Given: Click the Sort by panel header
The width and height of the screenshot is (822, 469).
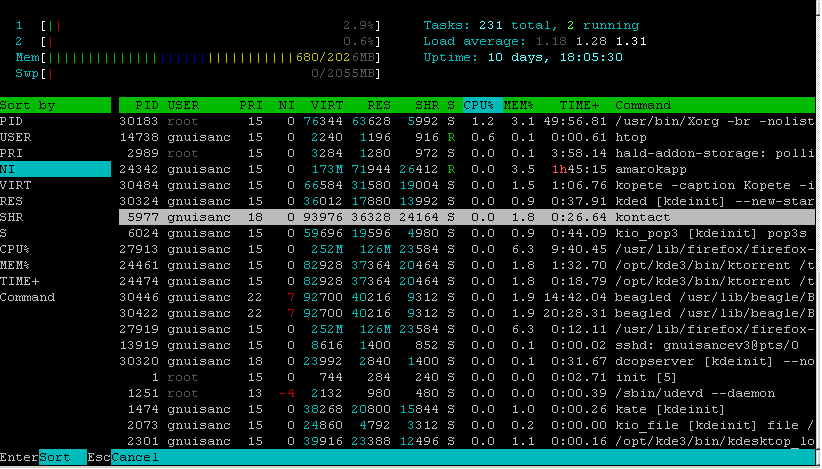Looking at the screenshot, I should tap(55, 105).
